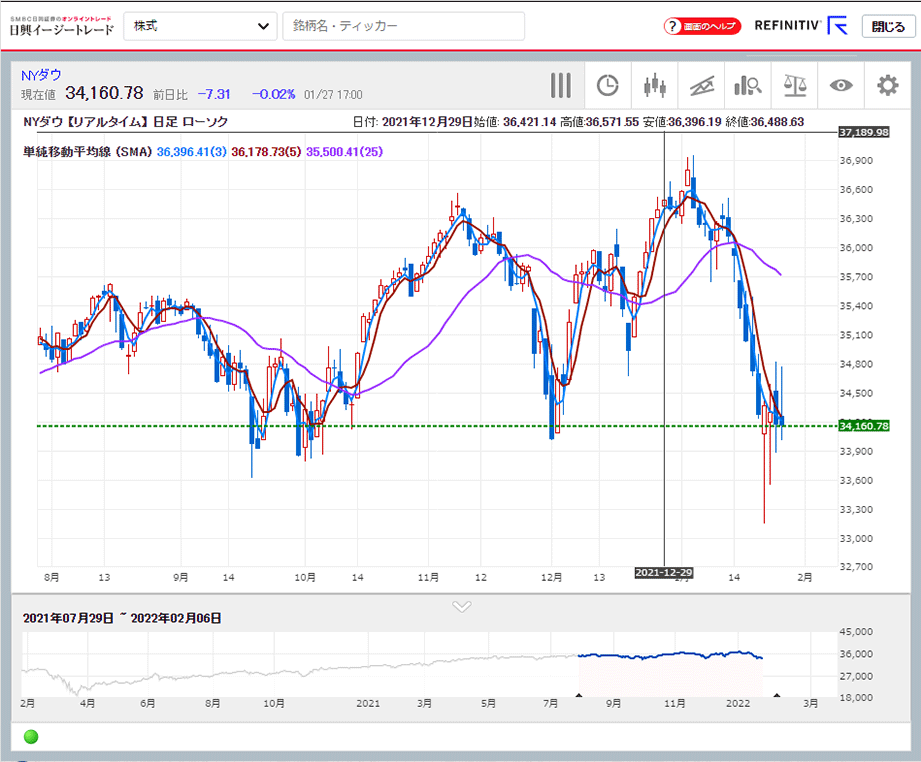921x762 pixels.
Task: Toggle the eye visibility icon
Action: pyautogui.click(x=841, y=86)
